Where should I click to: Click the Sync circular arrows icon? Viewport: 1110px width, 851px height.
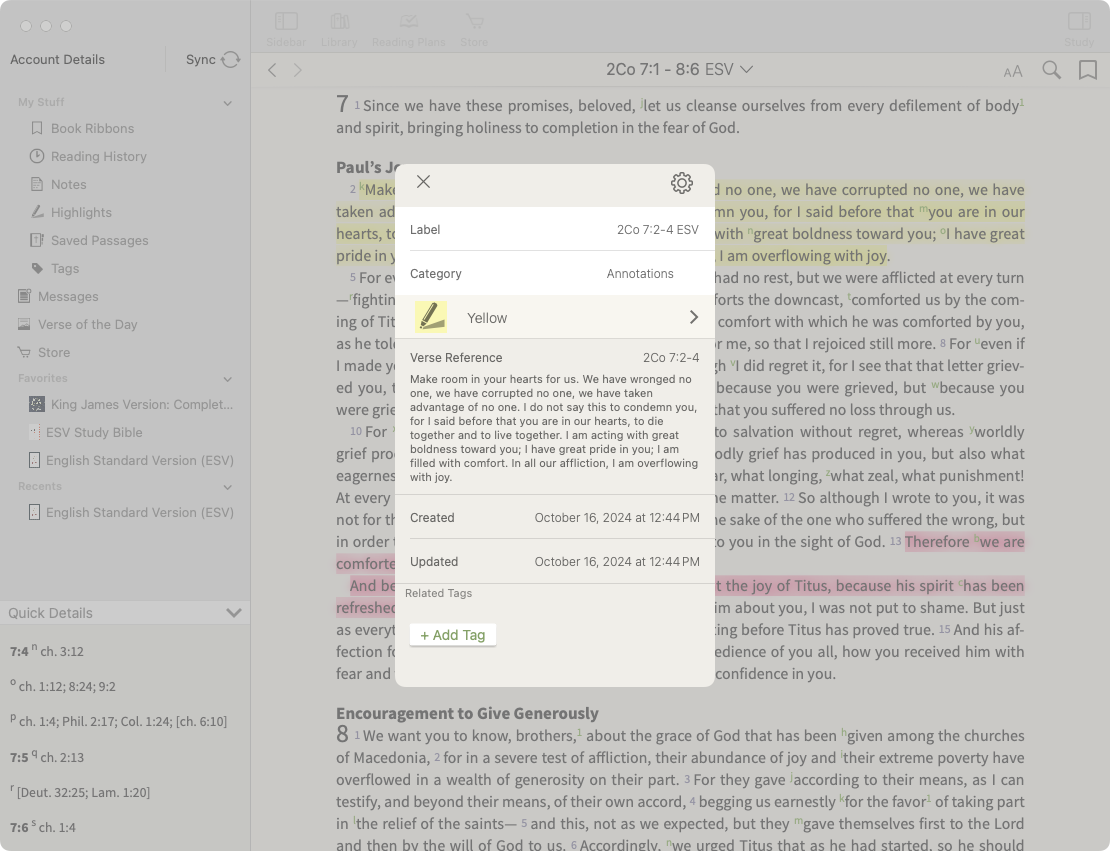tap(231, 59)
